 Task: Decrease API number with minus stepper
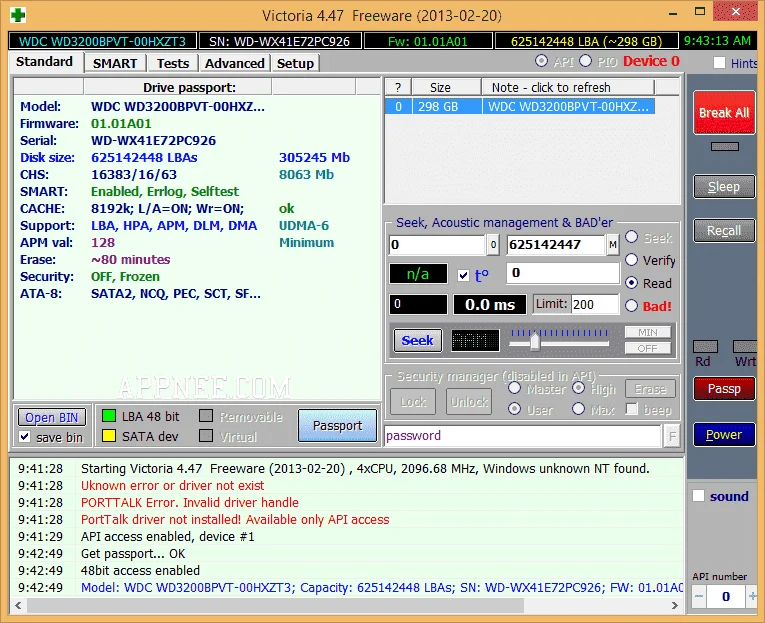699,596
